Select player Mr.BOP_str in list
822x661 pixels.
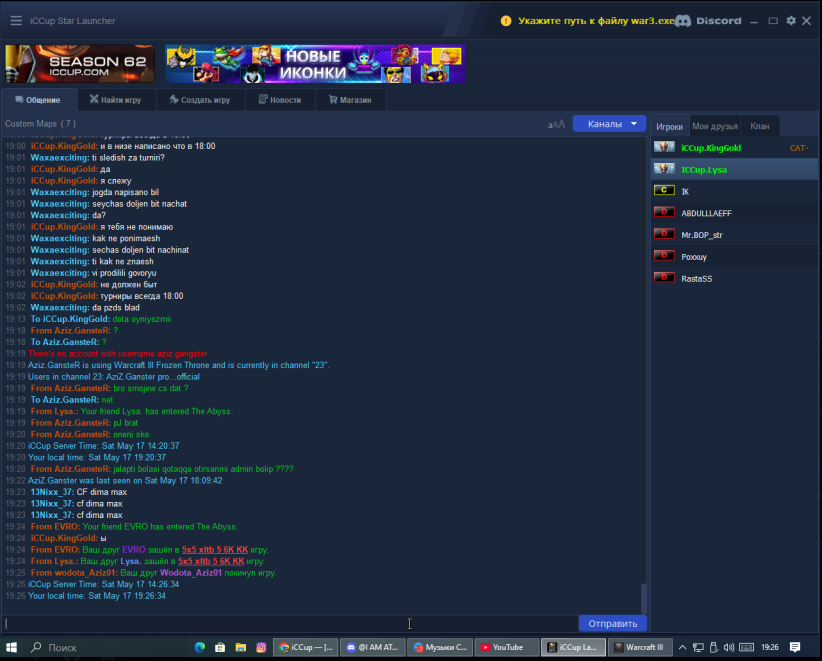734,235
